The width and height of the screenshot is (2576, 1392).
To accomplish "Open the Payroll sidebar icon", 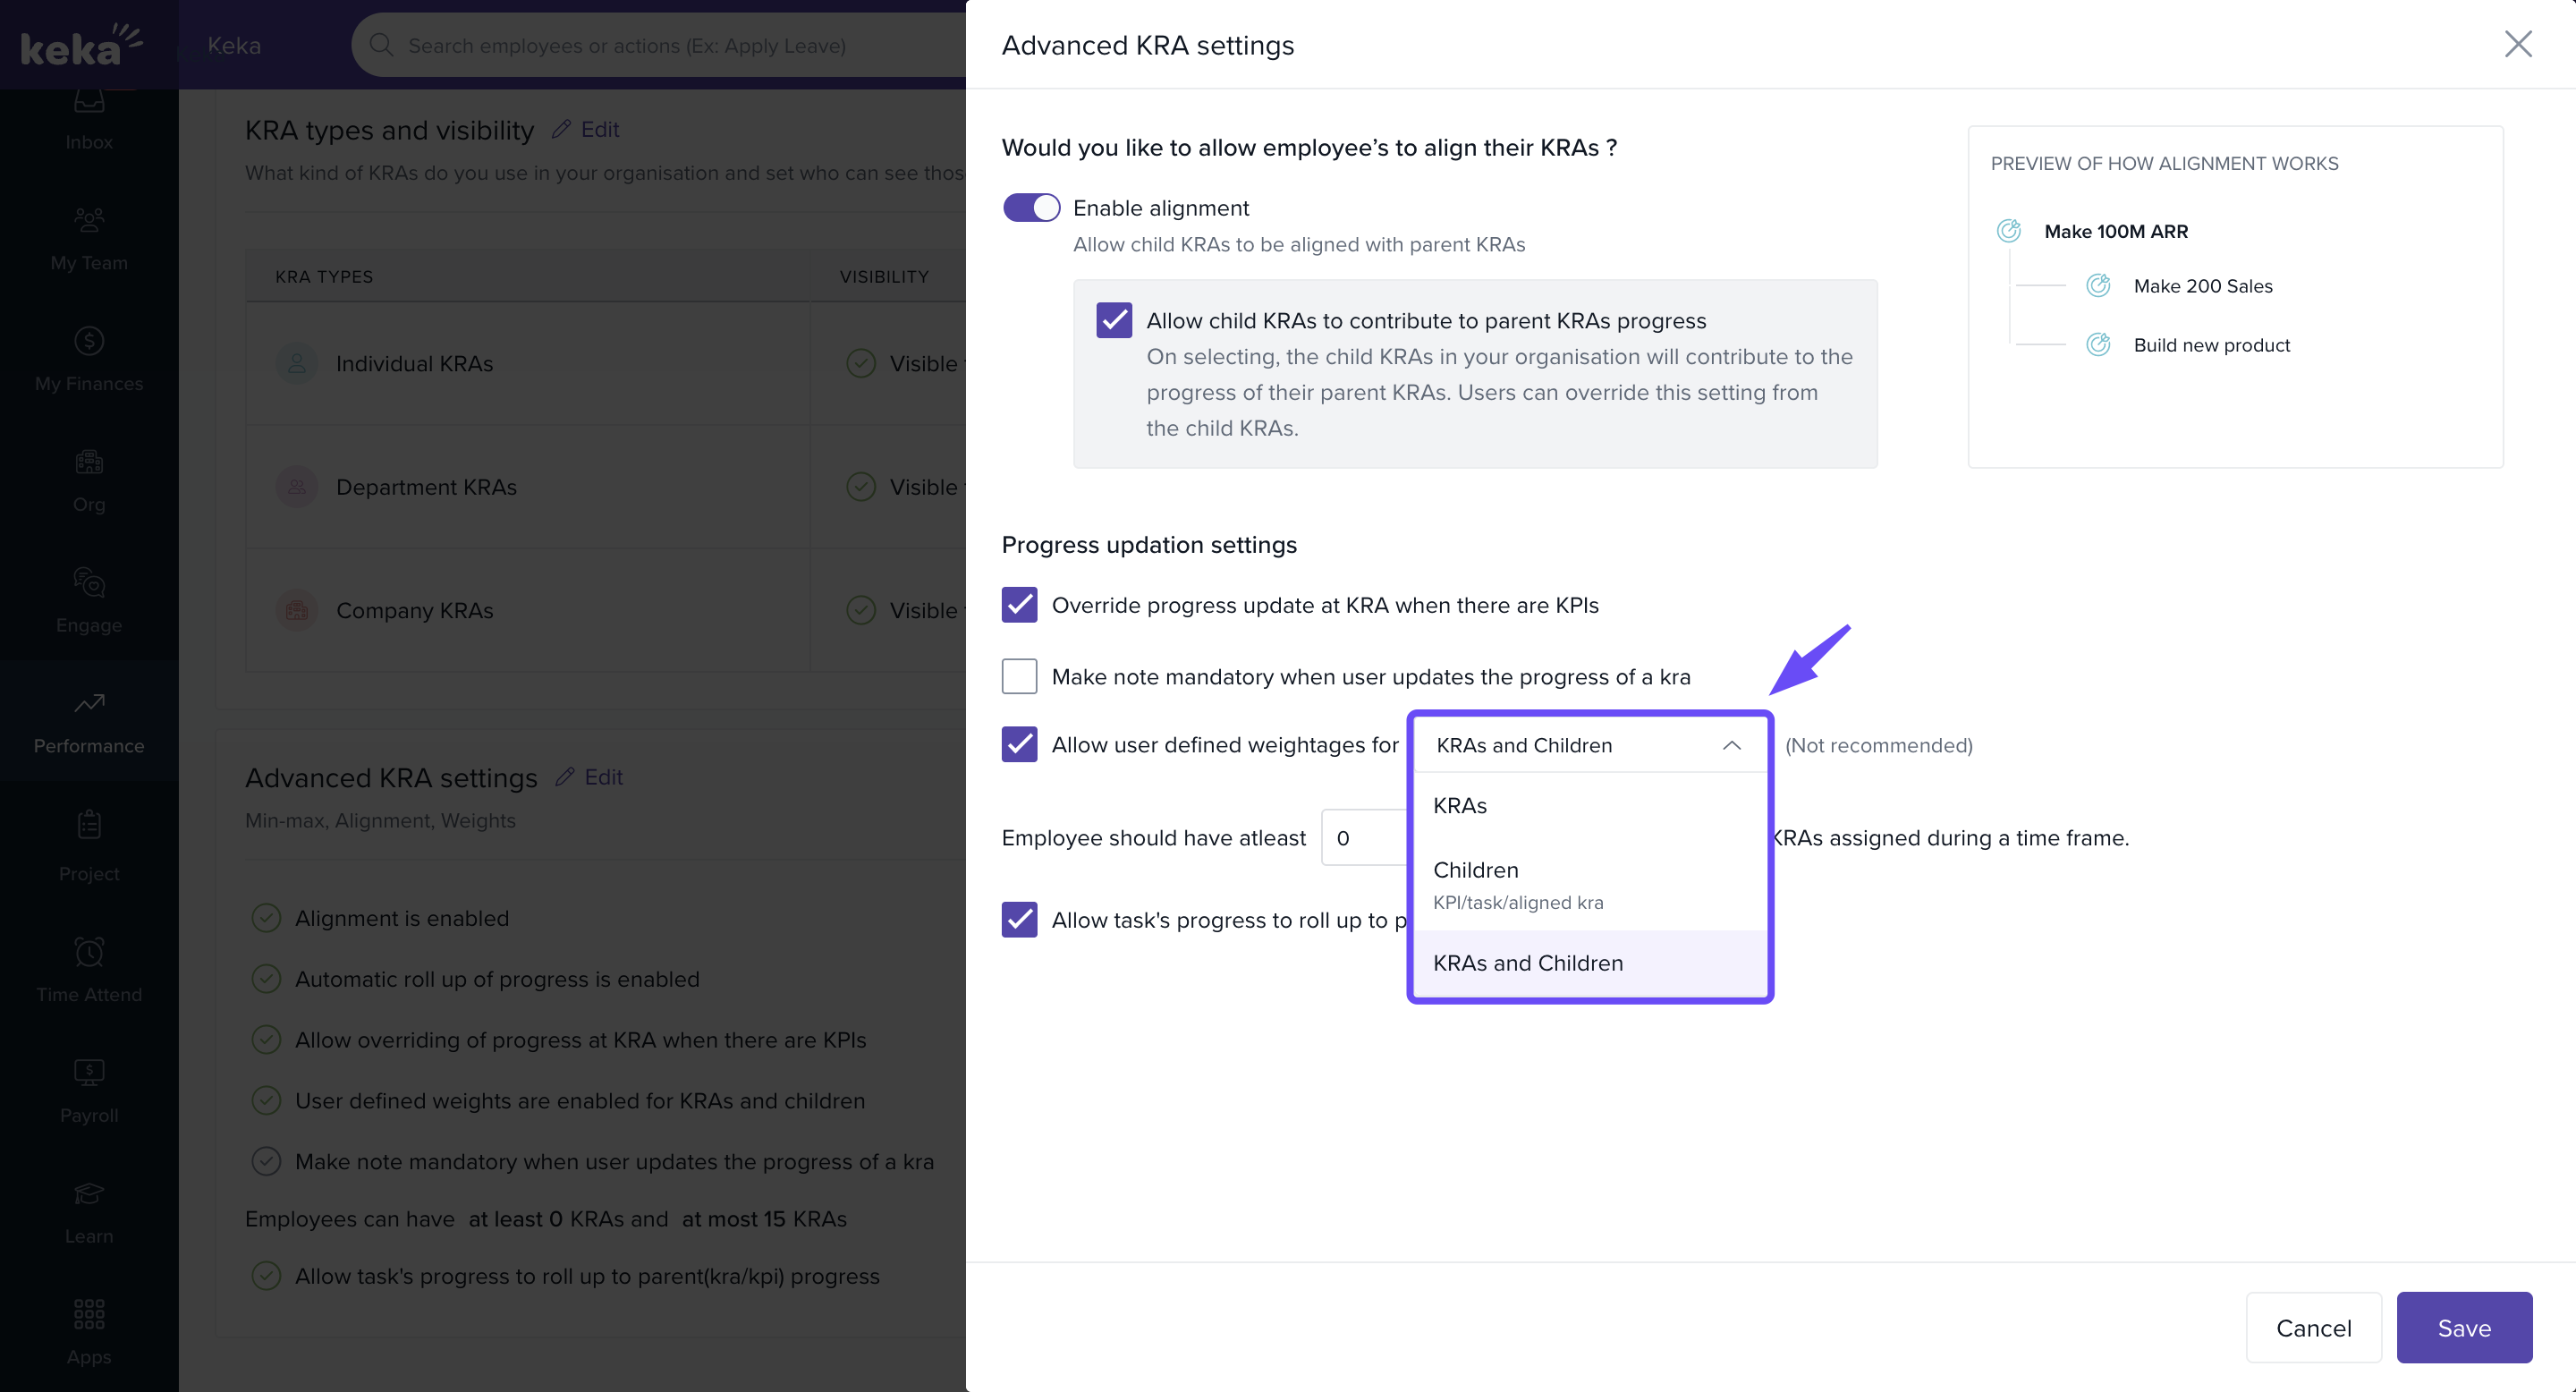I will (89, 1073).
